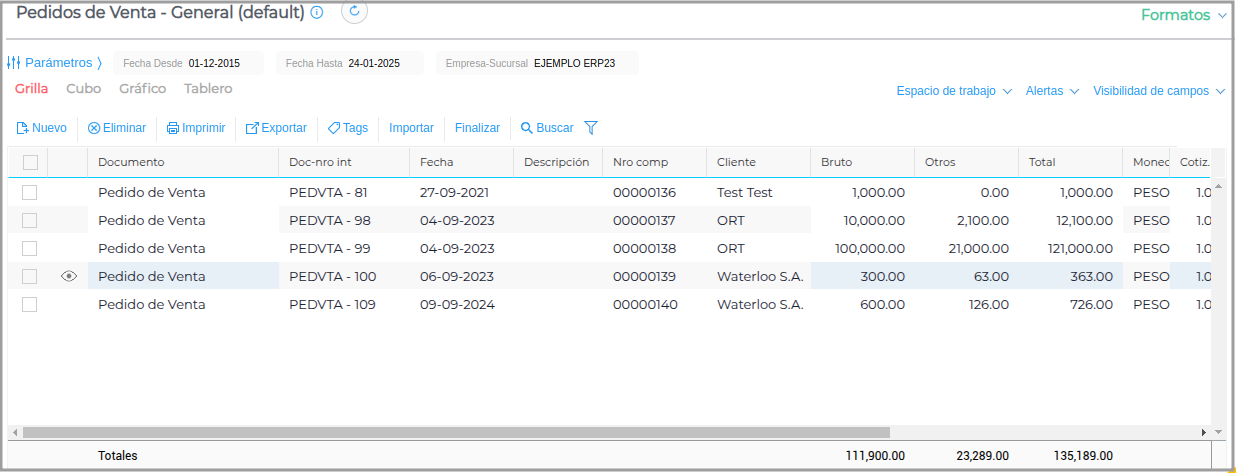
Task: Click the Finalizar button
Action: point(477,128)
